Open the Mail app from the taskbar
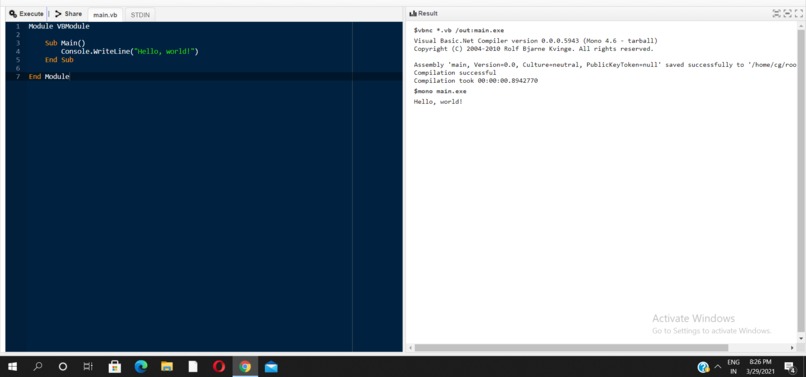The height and width of the screenshot is (377, 806). [271, 366]
